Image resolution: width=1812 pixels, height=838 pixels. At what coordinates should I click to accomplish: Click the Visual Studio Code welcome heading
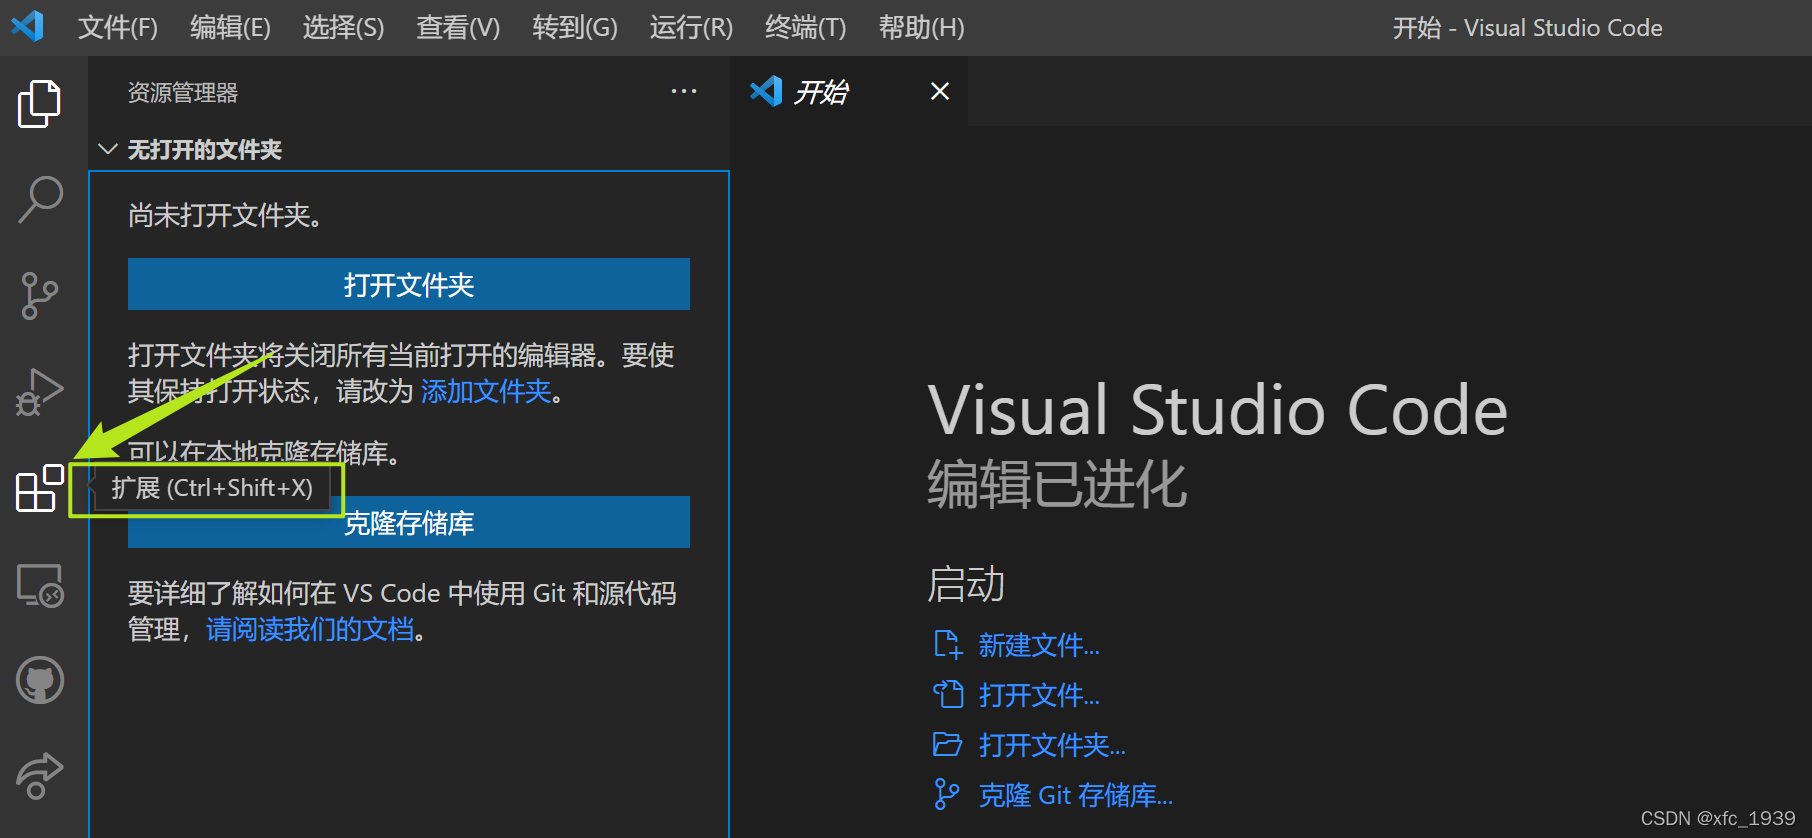1217,410
